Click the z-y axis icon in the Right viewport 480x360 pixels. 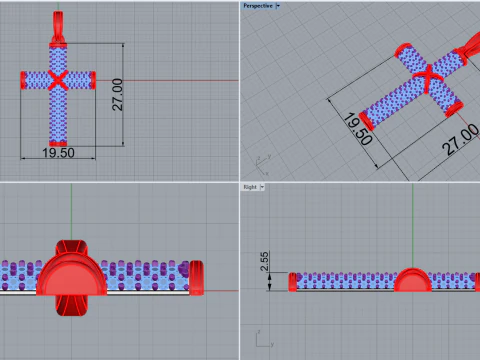tap(265, 339)
